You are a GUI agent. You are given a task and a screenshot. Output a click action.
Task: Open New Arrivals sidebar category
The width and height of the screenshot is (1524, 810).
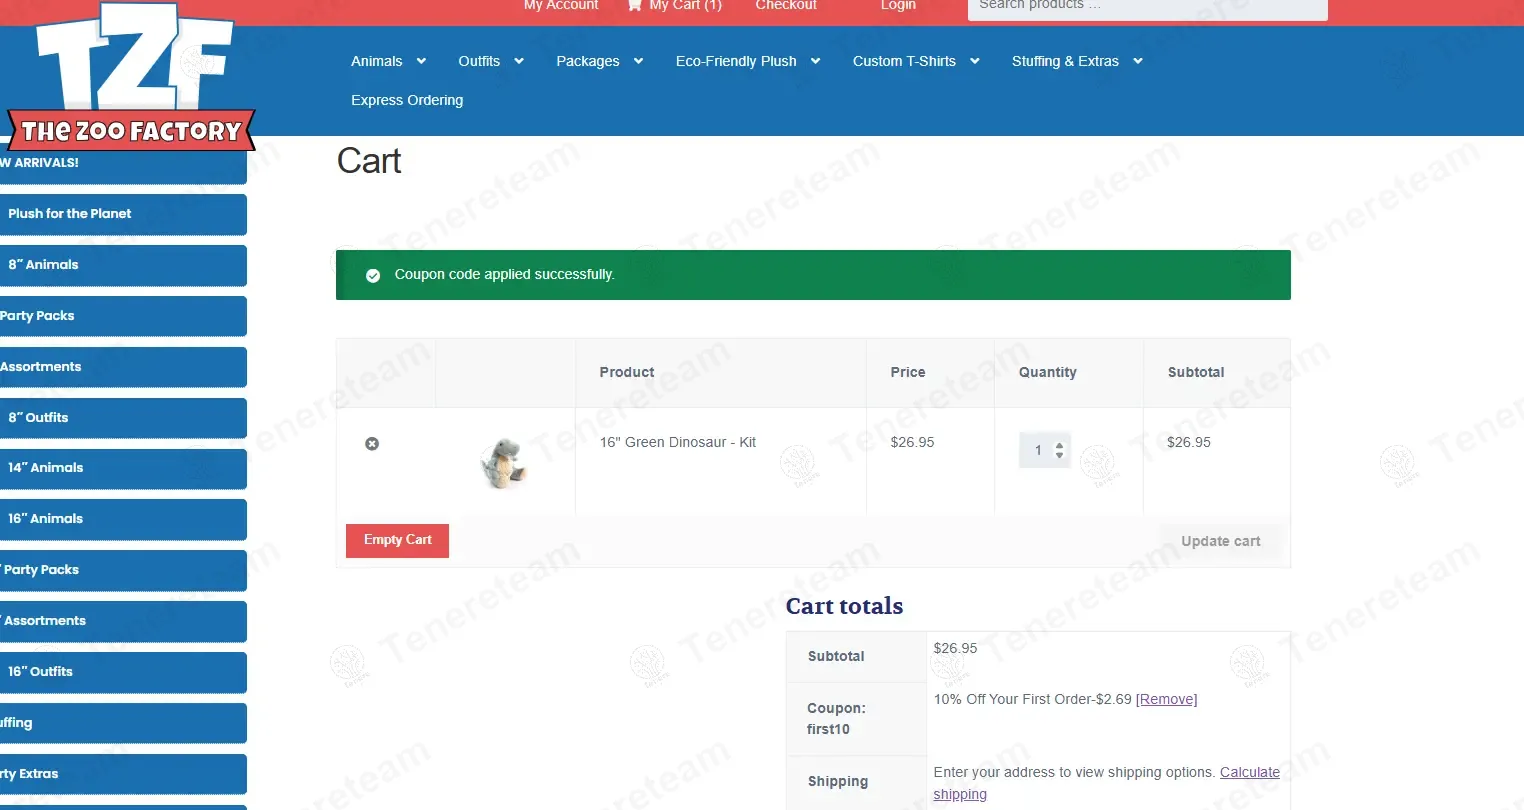123,163
